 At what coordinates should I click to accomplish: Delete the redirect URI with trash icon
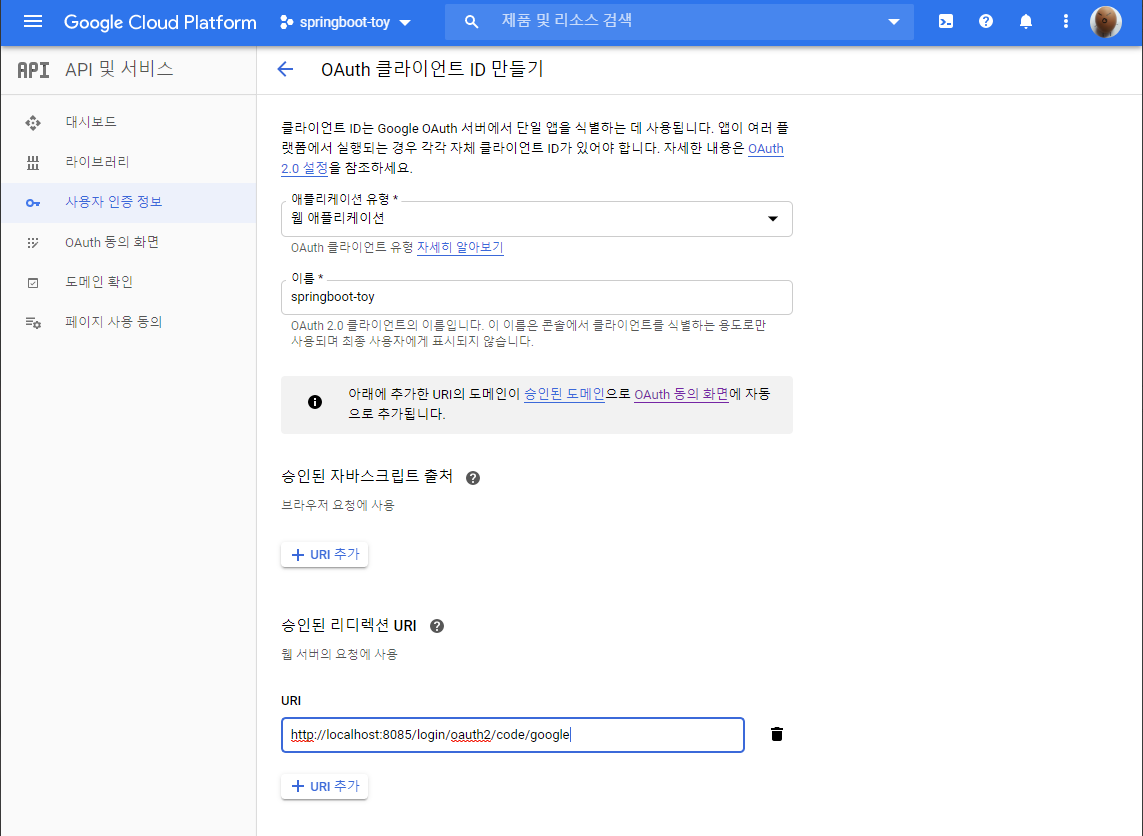click(777, 734)
